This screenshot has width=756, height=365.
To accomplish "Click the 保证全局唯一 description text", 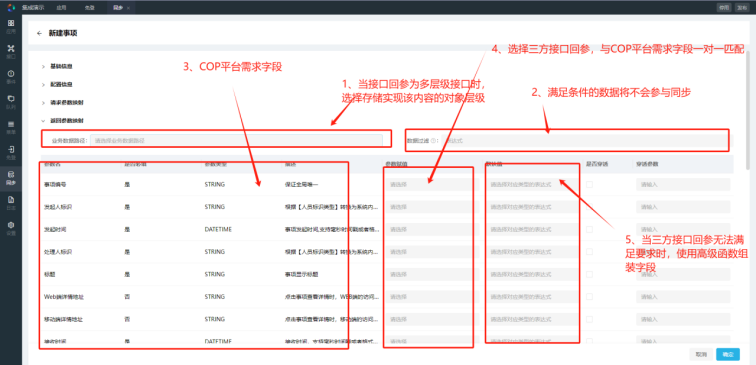I will pyautogui.click(x=301, y=184).
